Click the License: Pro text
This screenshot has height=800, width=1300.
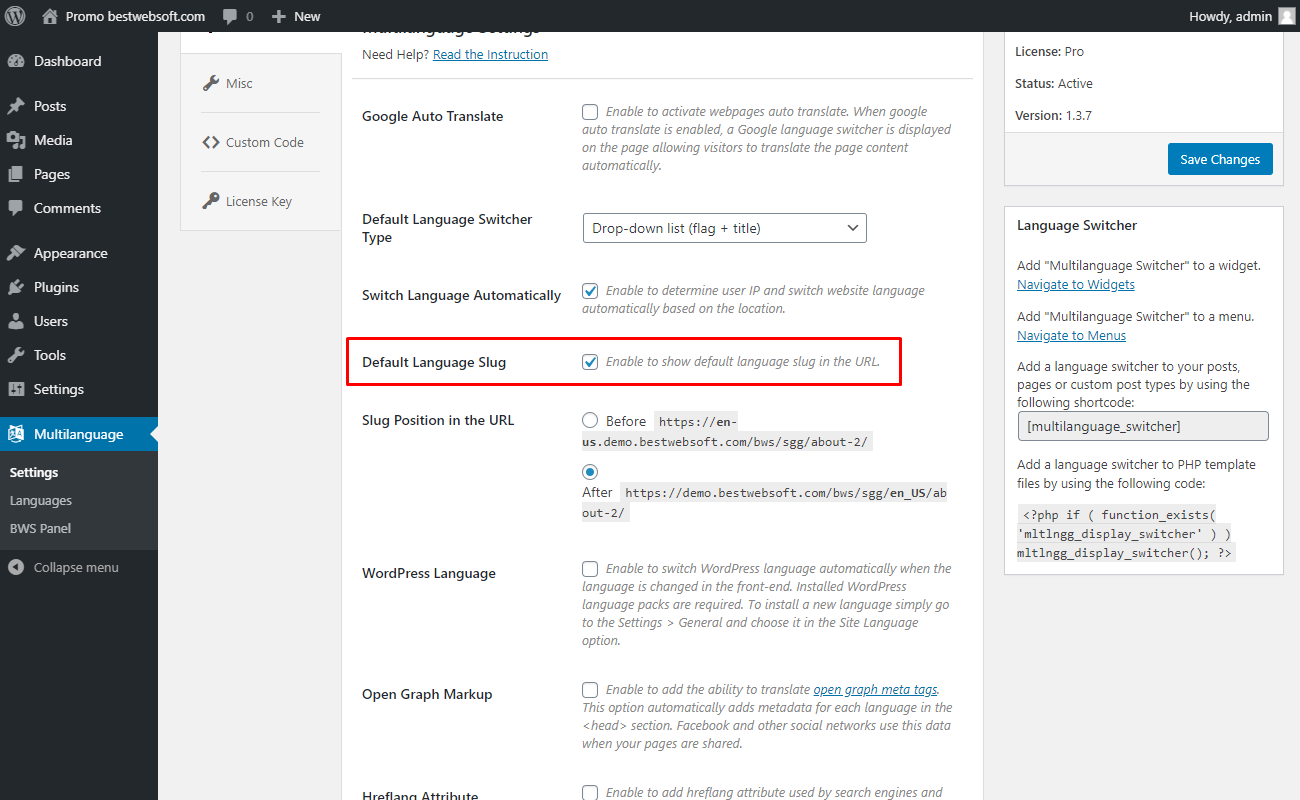coord(1049,52)
